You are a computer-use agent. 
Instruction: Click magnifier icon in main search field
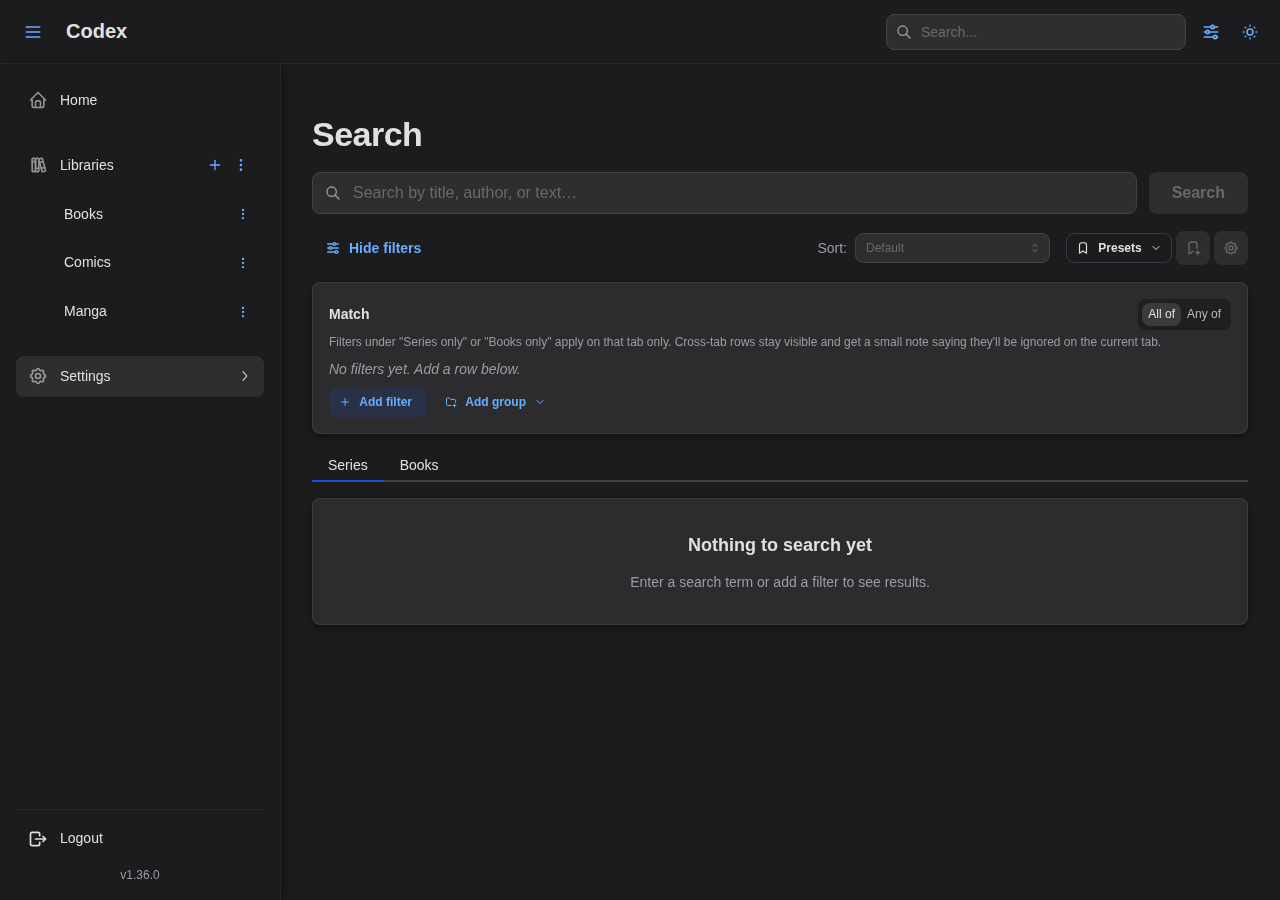(x=333, y=193)
